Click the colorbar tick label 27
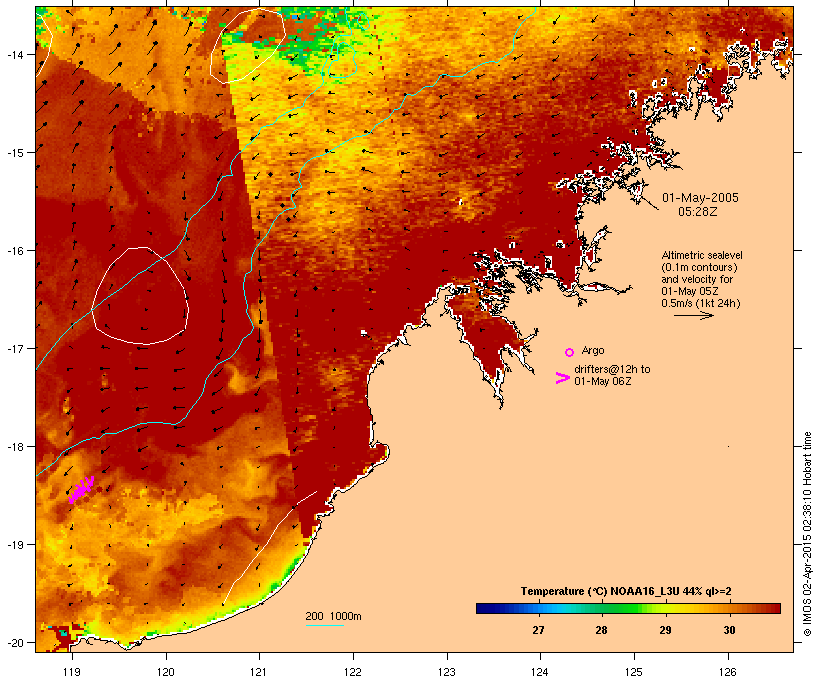 538,630
